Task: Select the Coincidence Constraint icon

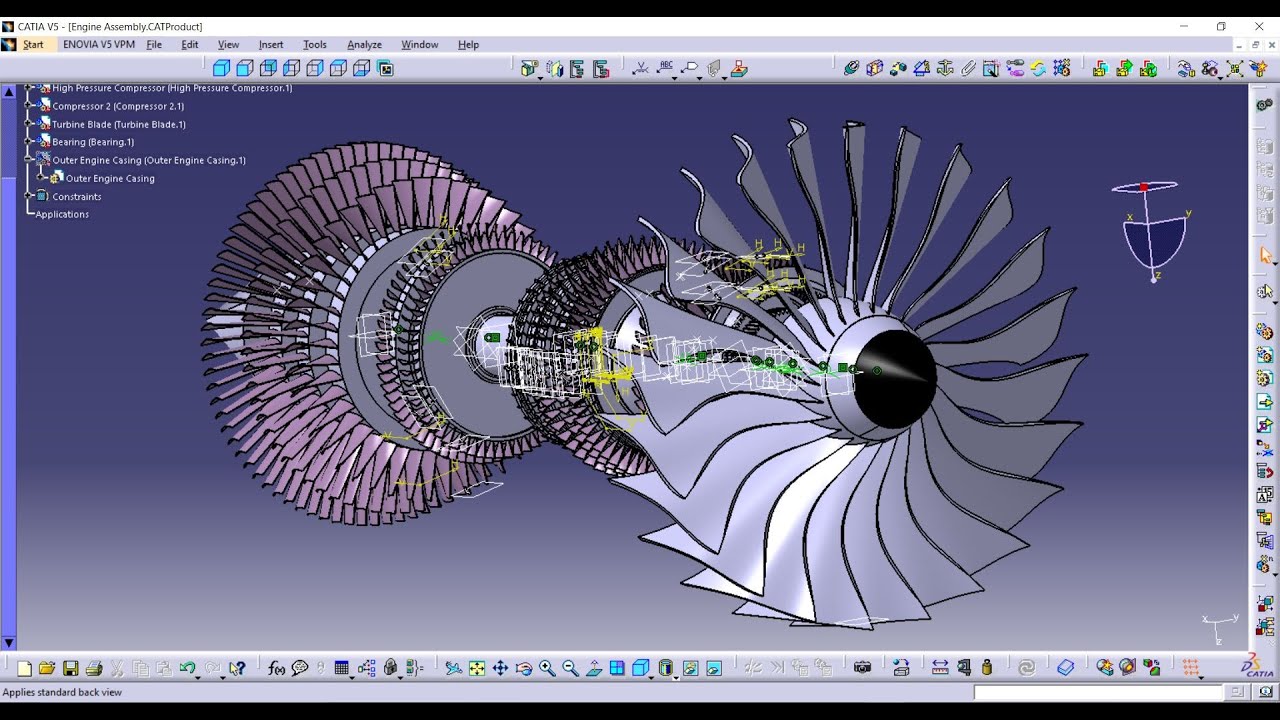Action: tap(851, 68)
